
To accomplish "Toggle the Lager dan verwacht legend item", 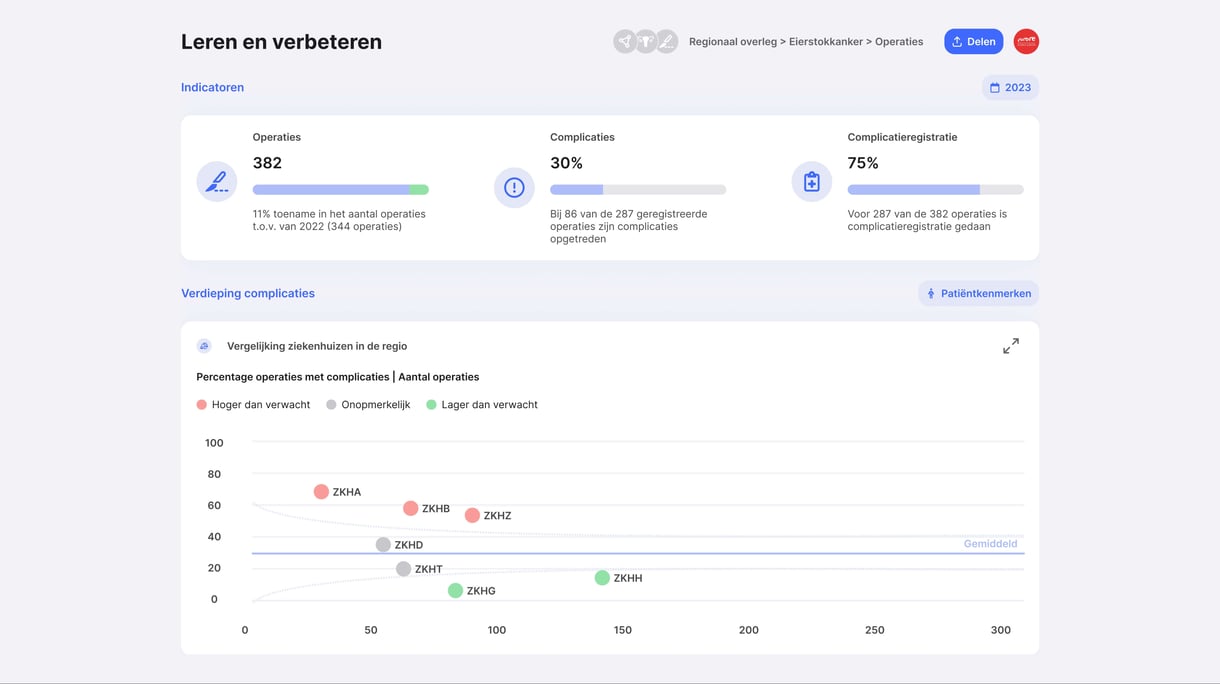I will click(483, 404).
